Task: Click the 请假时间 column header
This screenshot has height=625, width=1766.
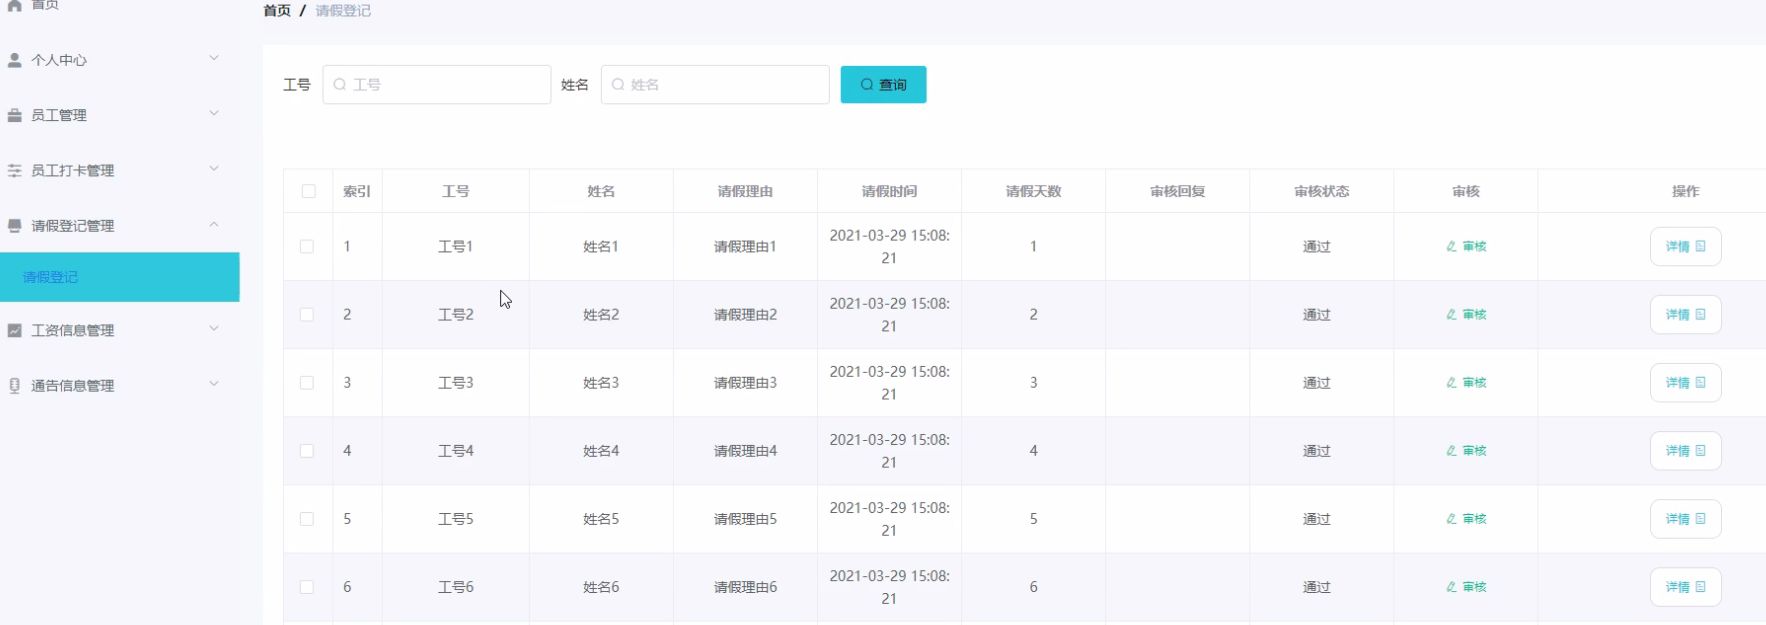Action: 889,191
